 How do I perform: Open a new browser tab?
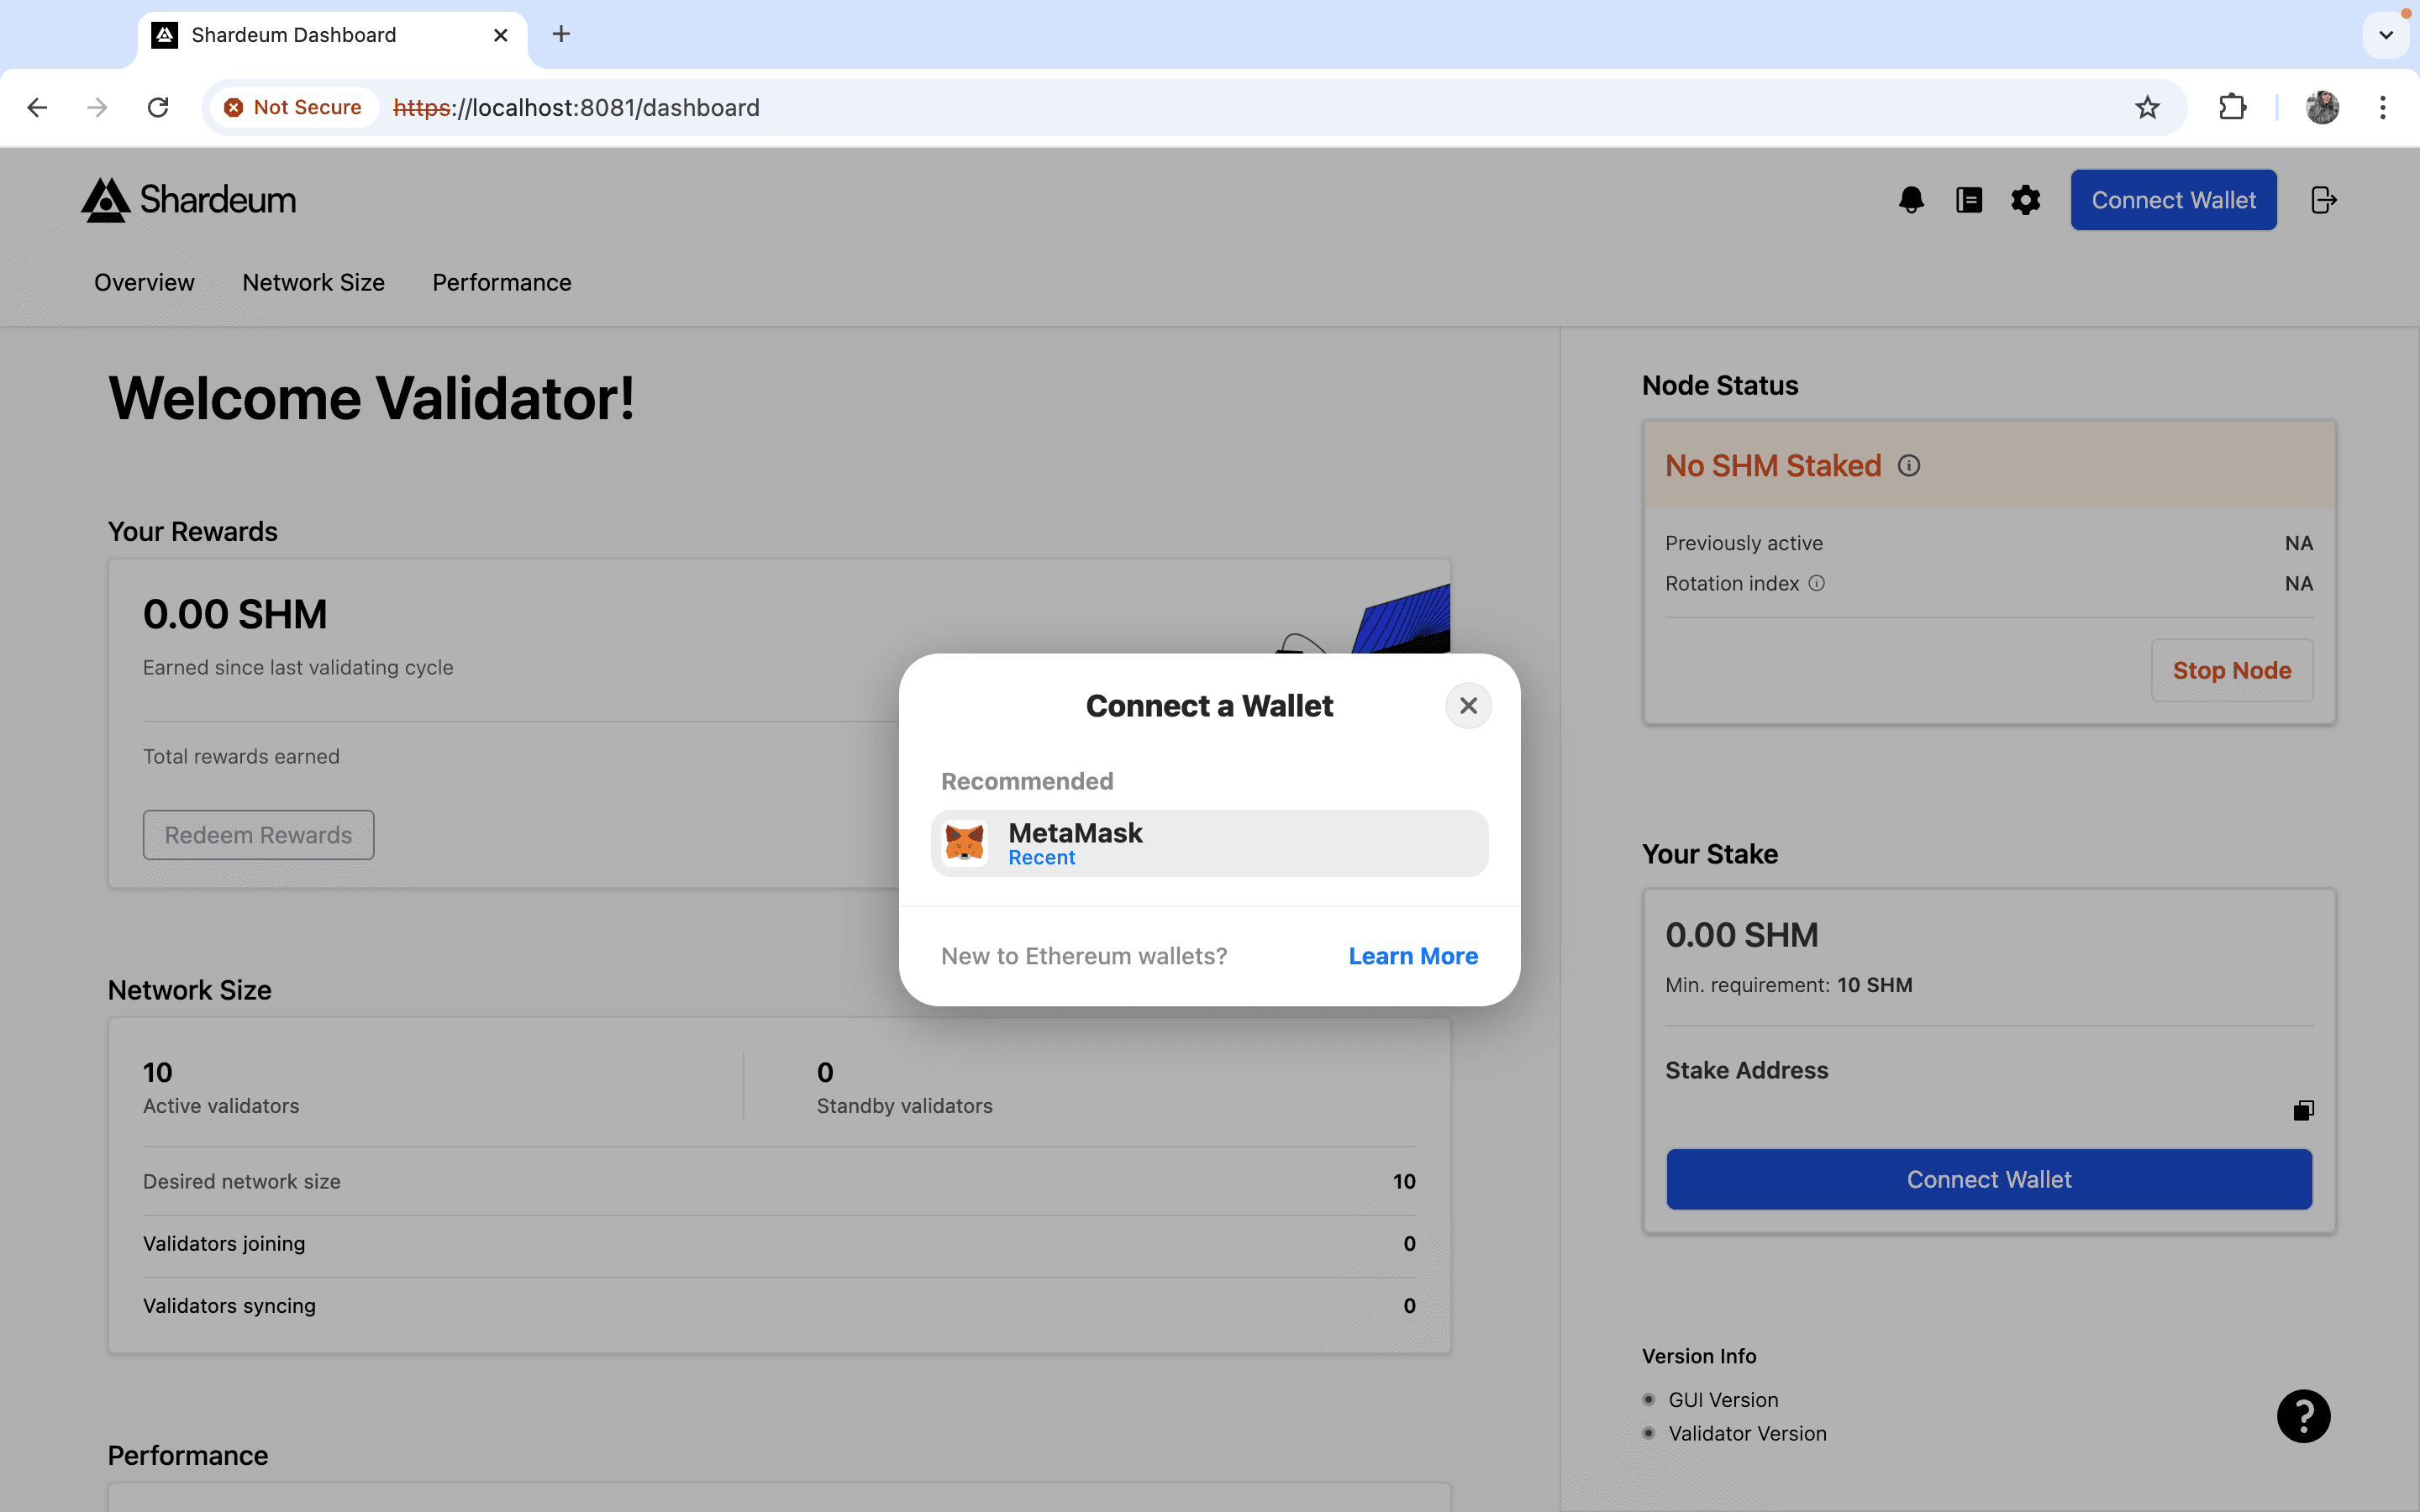pos(561,34)
